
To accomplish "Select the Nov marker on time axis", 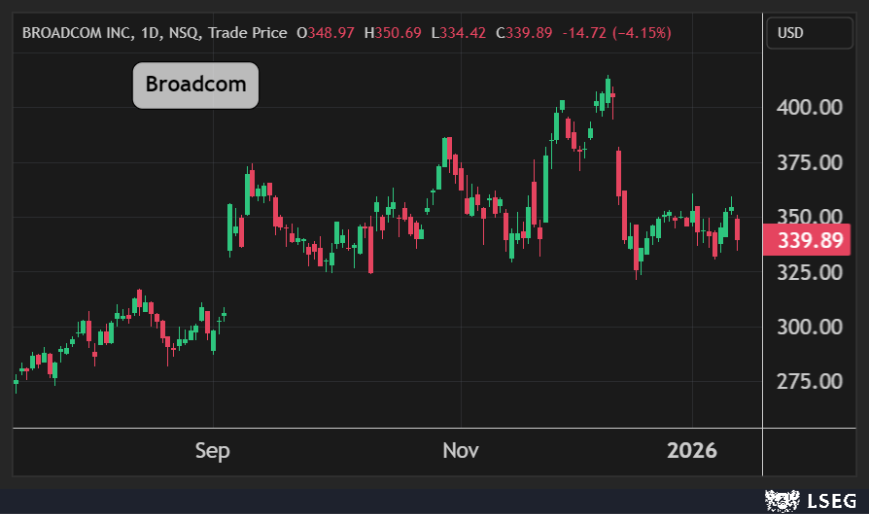I will (x=461, y=451).
